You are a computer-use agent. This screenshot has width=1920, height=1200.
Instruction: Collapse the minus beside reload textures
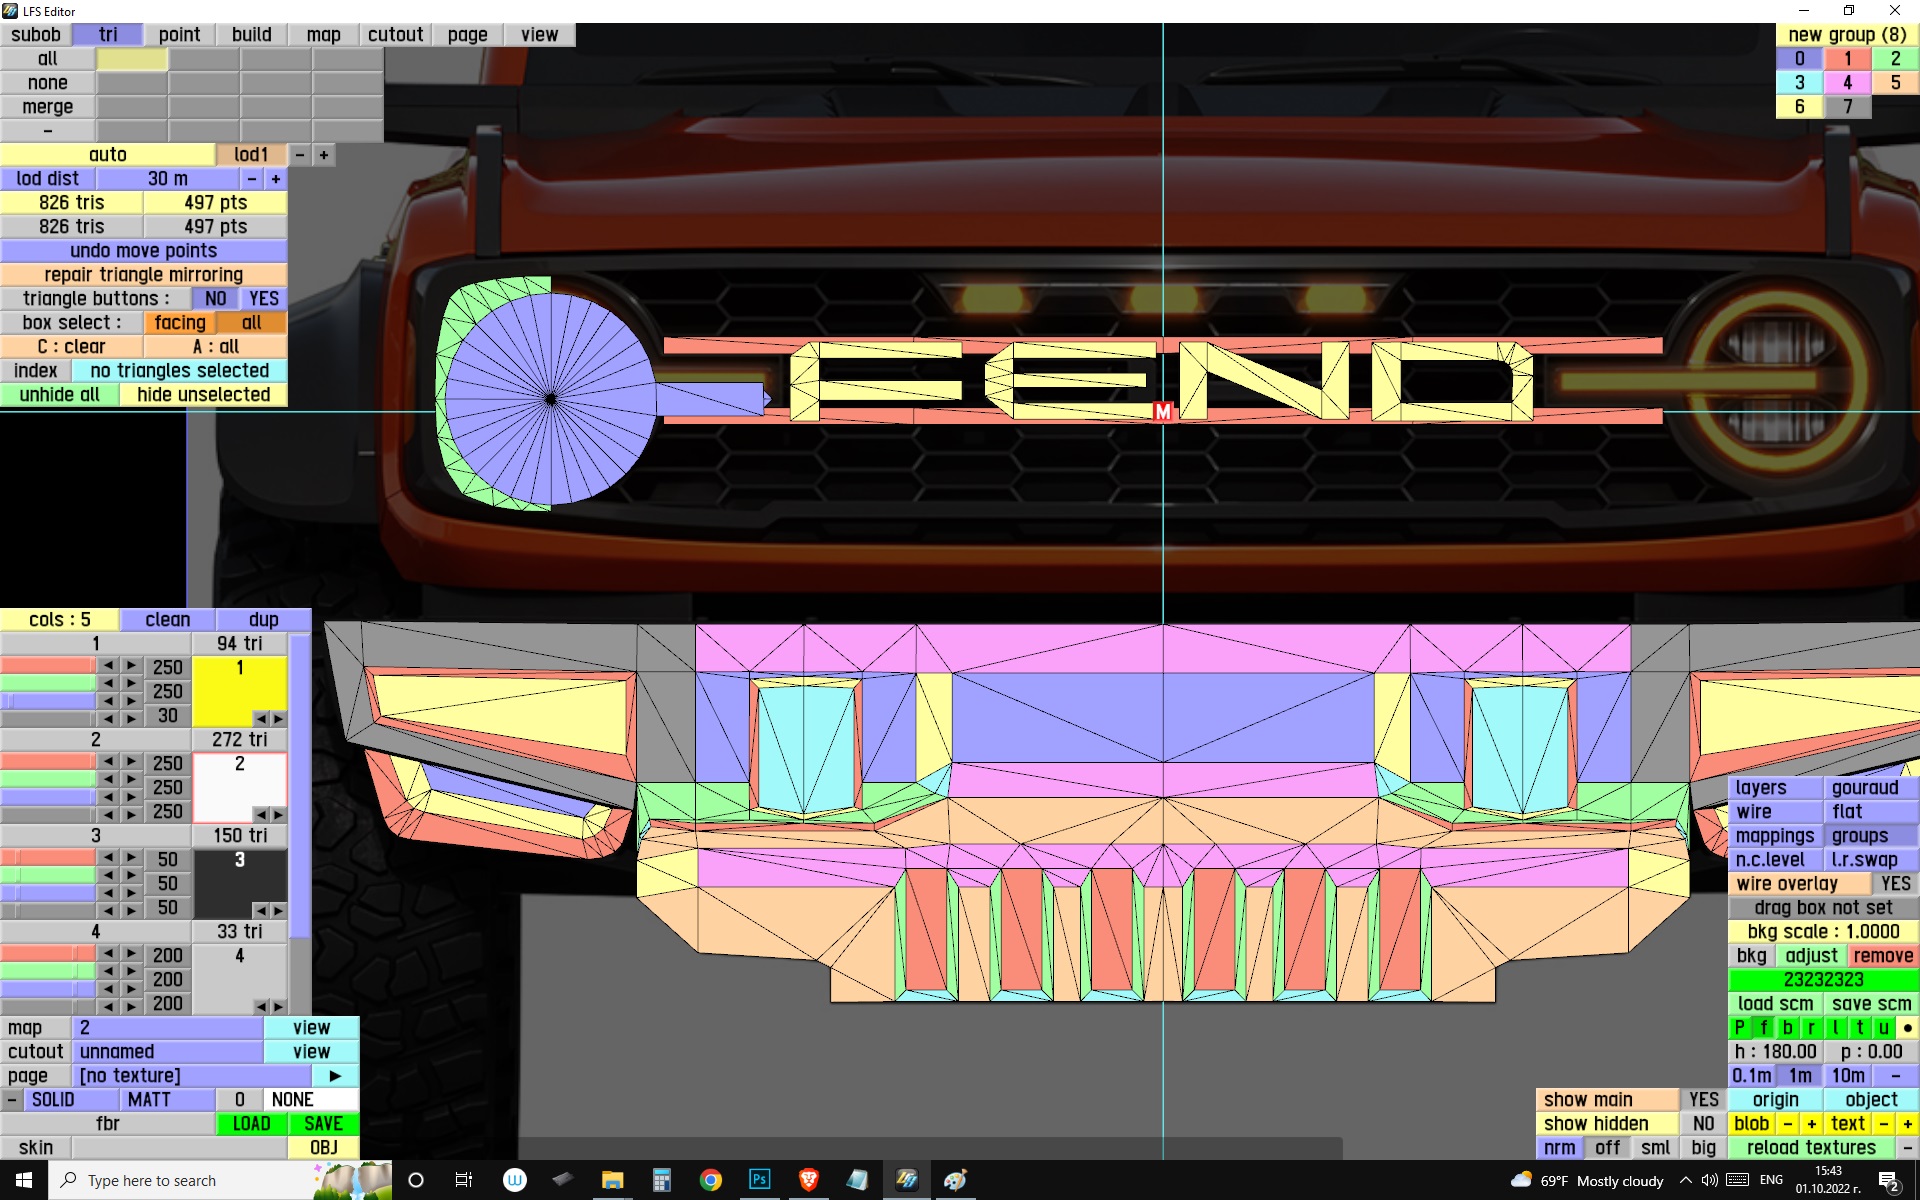(x=1907, y=1148)
